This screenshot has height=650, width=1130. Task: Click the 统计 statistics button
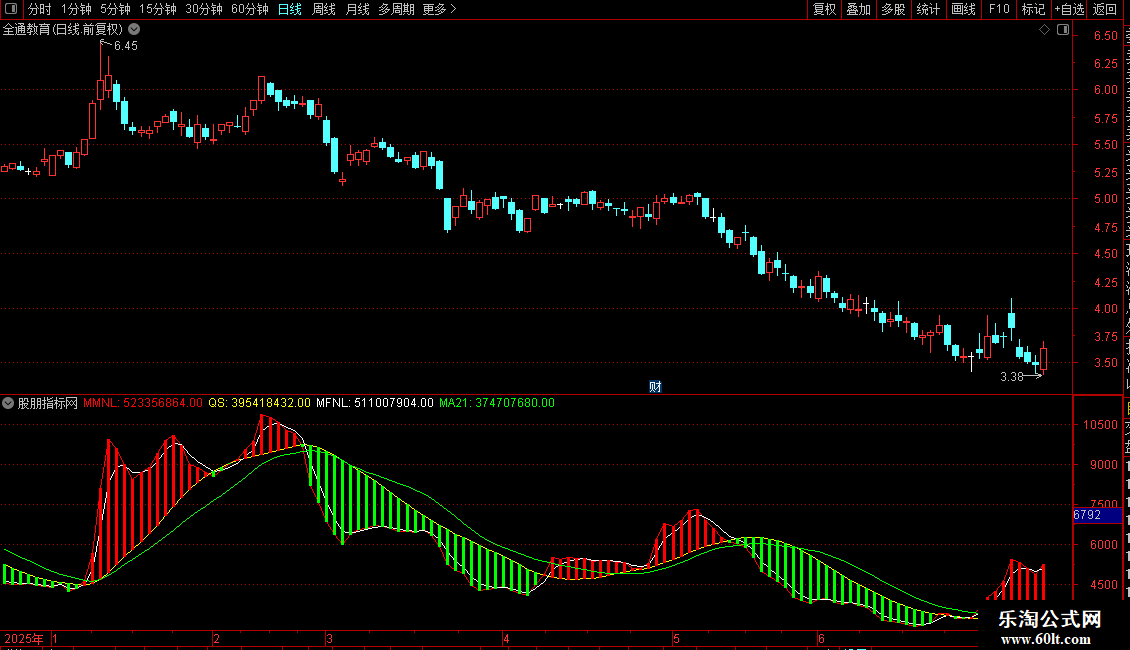927,9
